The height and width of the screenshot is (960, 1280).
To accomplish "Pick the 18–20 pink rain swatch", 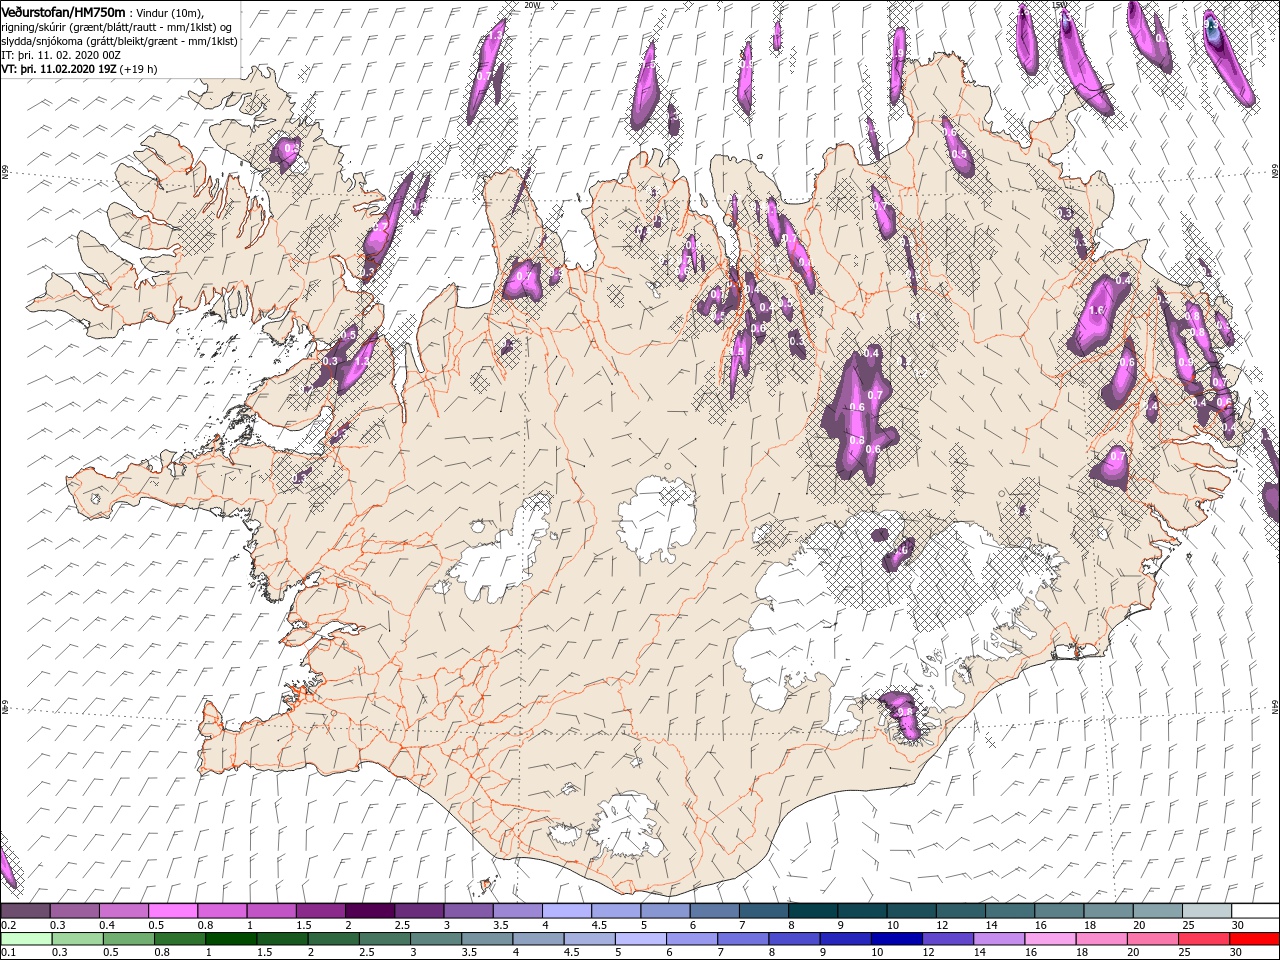I will 1101,939.
